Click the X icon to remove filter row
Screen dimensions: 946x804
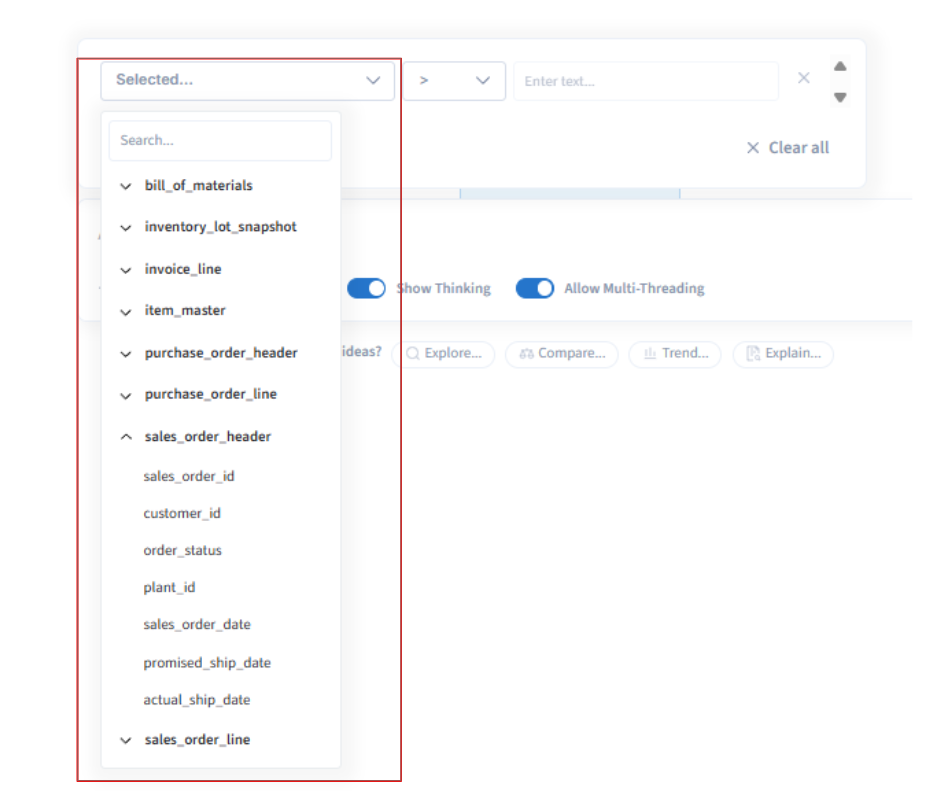[803, 78]
